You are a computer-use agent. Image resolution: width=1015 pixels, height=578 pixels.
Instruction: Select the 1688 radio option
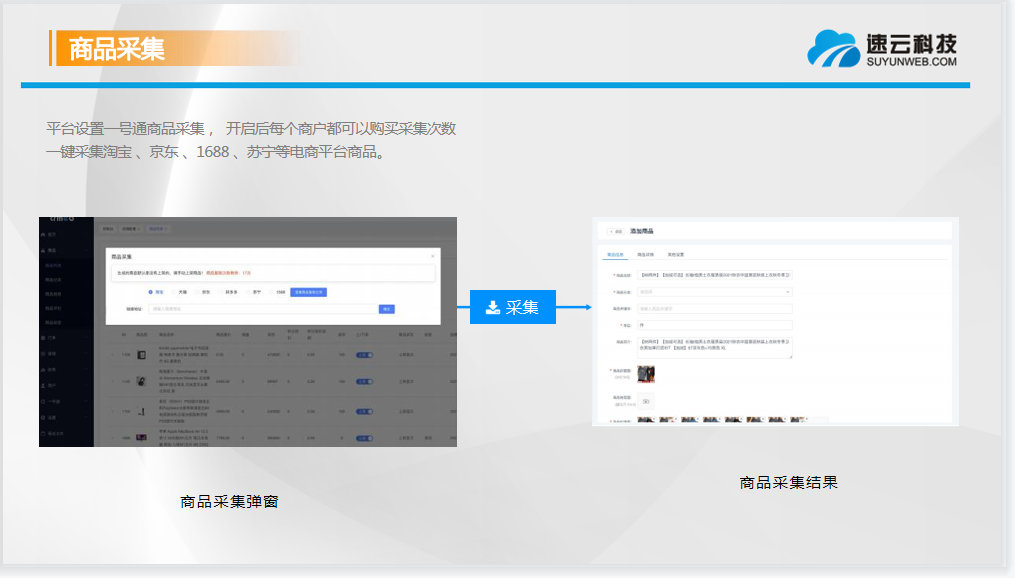coord(270,292)
